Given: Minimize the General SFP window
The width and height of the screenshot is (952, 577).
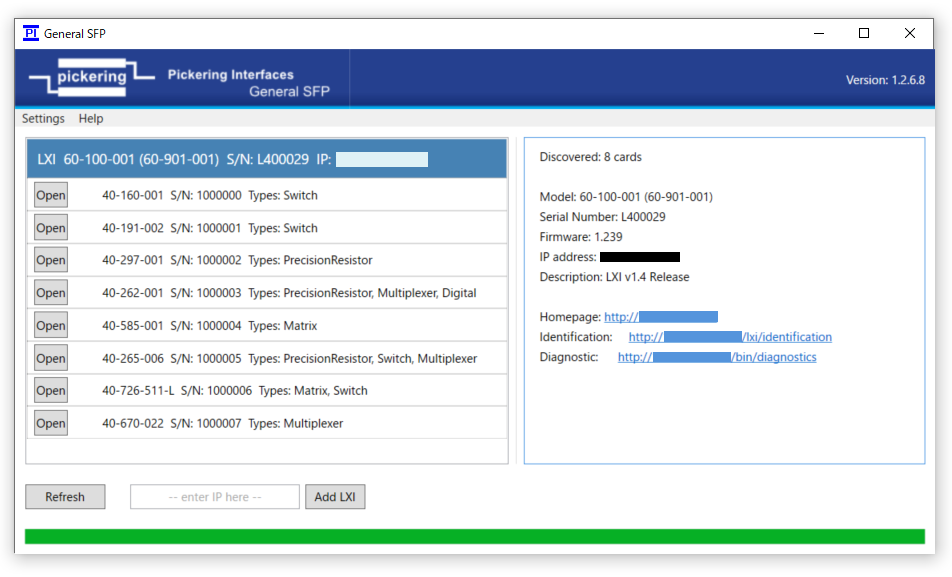Looking at the screenshot, I should 818,33.
